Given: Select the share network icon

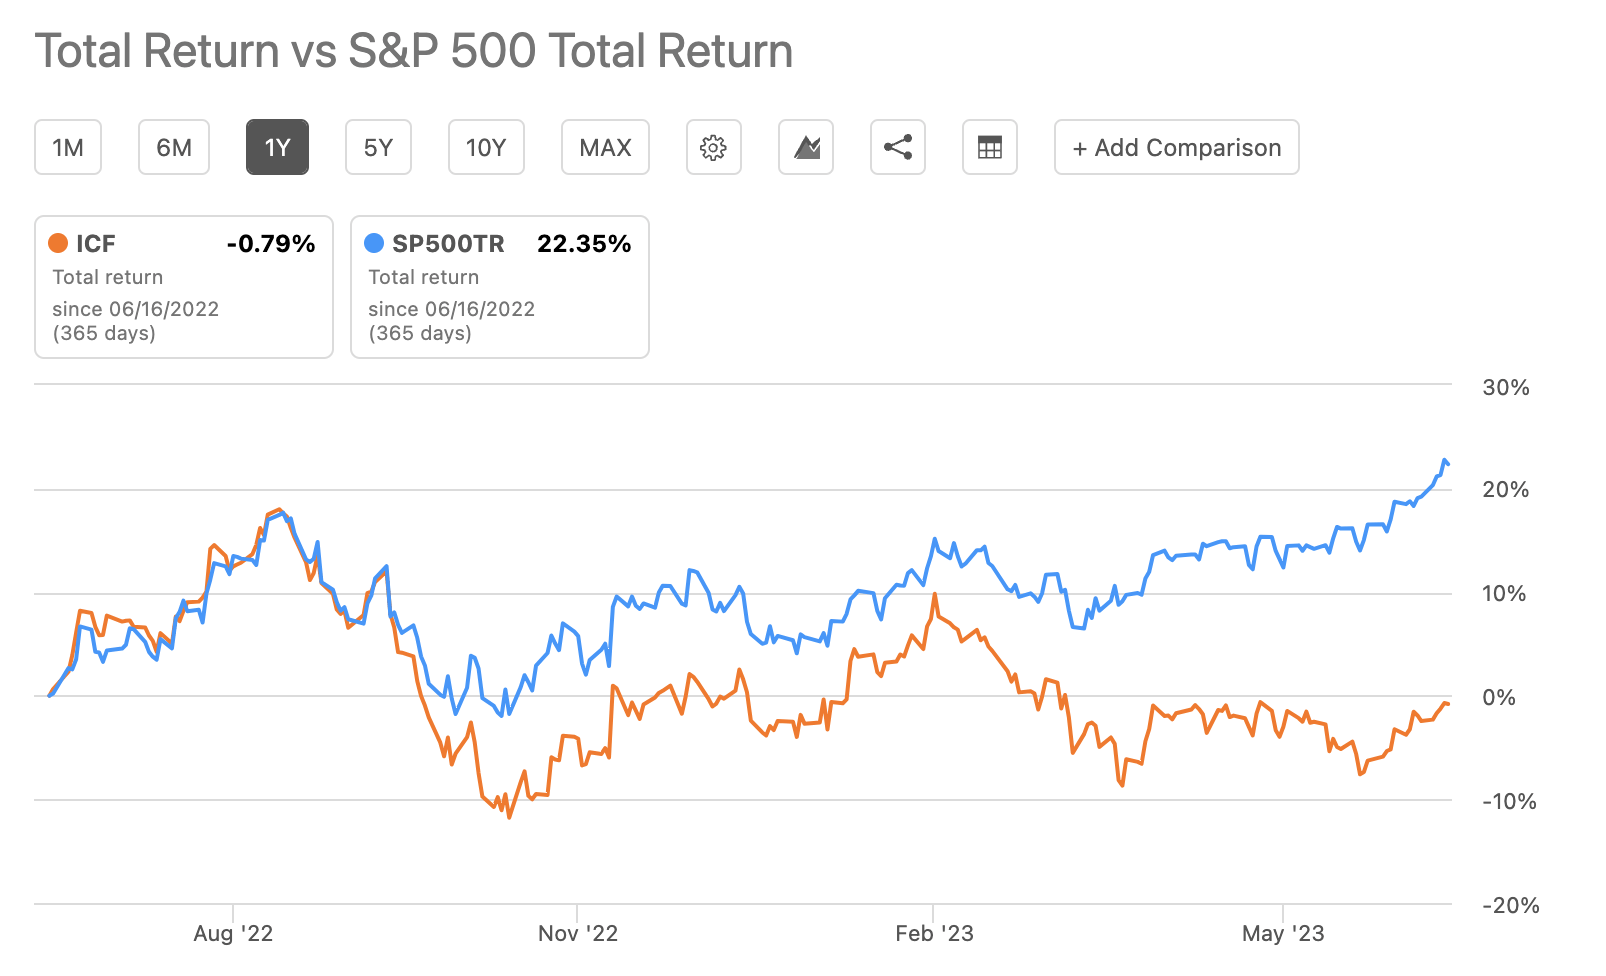Looking at the screenshot, I should coord(897,147).
